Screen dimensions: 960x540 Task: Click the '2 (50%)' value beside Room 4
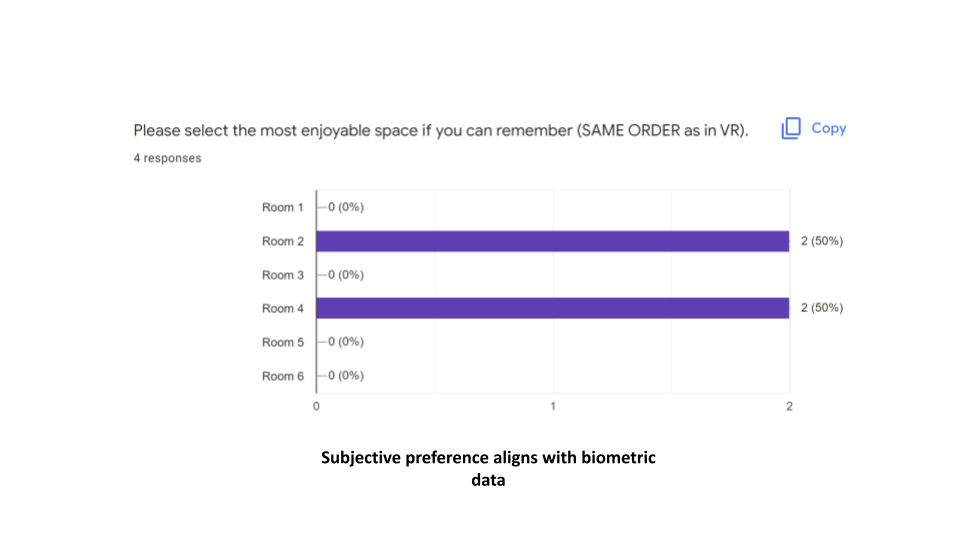tap(822, 308)
